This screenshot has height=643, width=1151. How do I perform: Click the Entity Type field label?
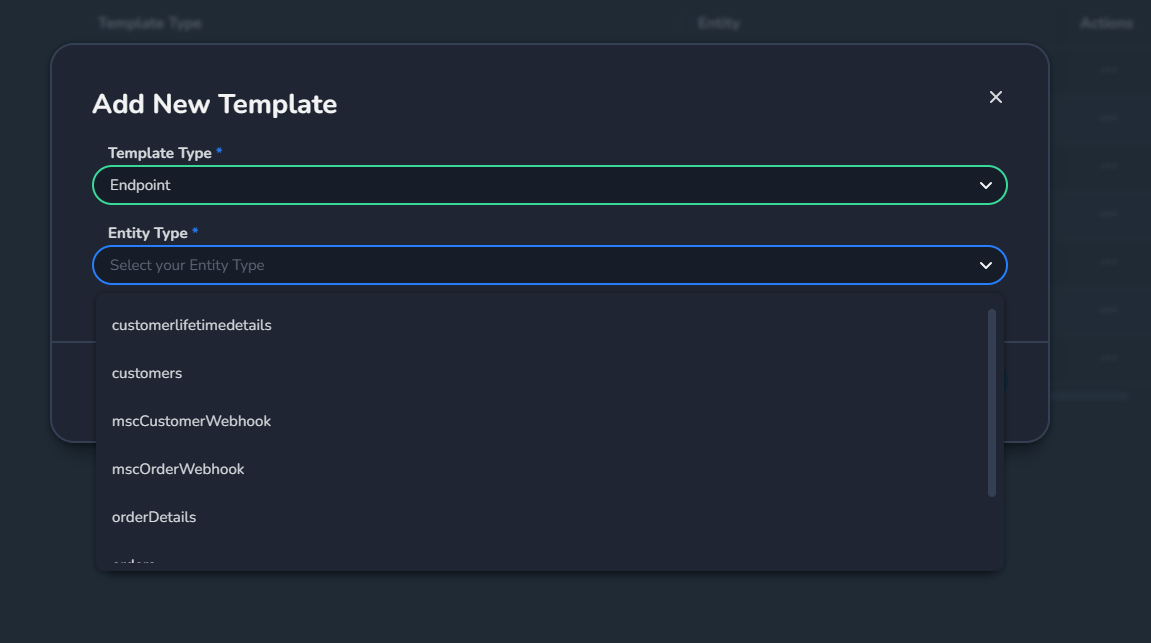148,233
